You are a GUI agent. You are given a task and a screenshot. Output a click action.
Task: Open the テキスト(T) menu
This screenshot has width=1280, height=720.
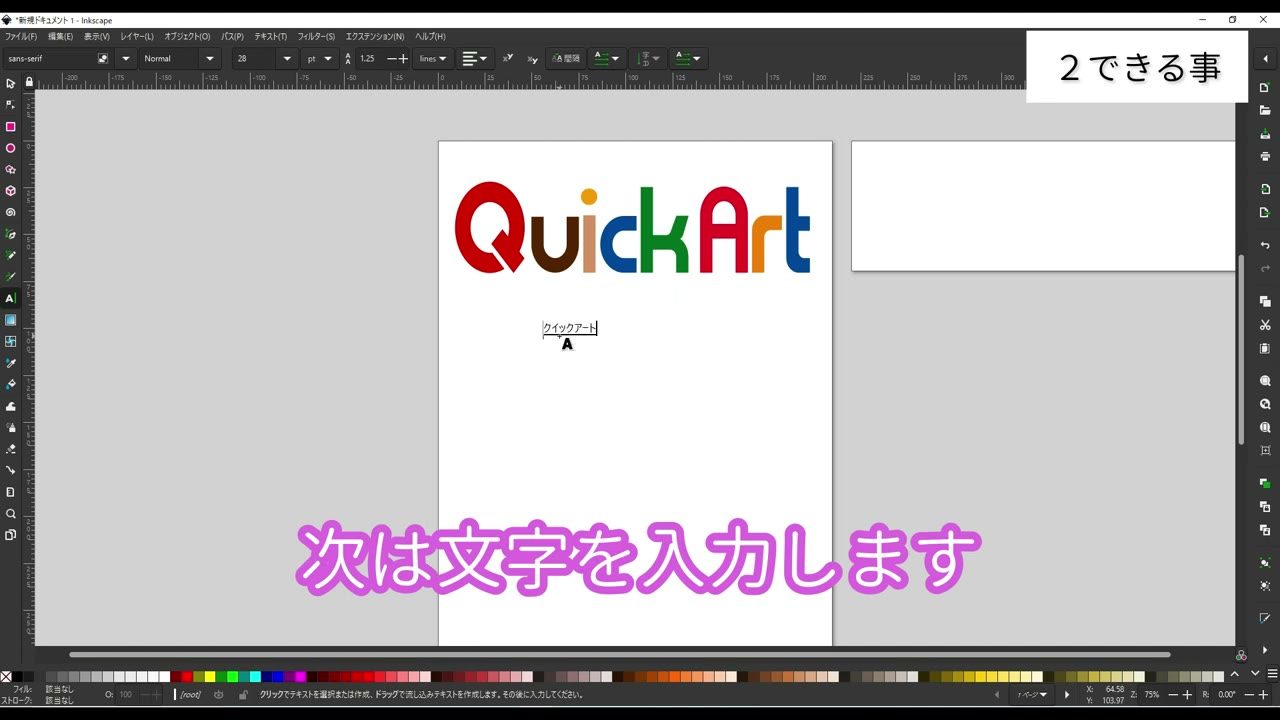point(270,36)
